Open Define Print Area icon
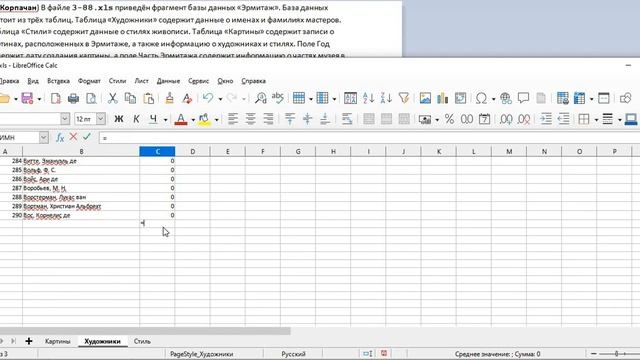 562,98
